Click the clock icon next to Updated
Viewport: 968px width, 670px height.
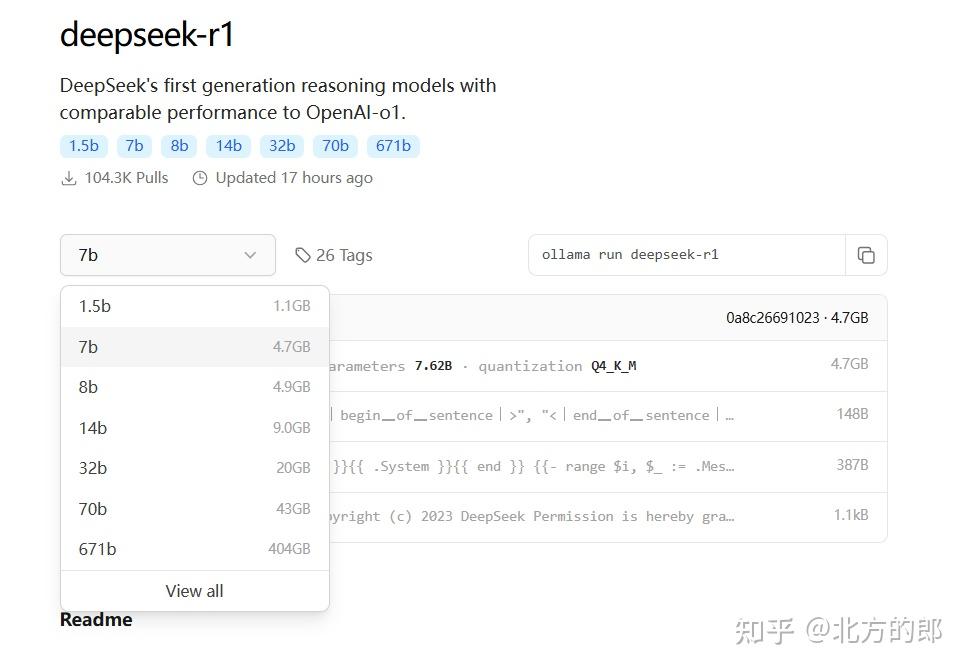200,177
